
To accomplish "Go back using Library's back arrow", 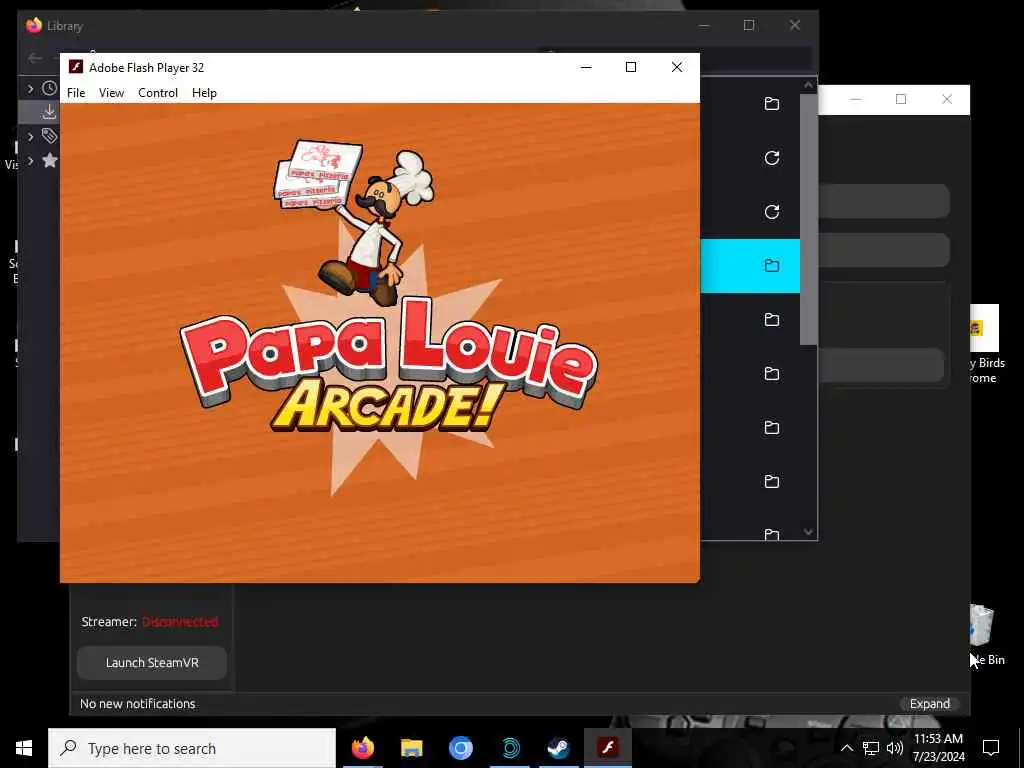I will click(35, 59).
